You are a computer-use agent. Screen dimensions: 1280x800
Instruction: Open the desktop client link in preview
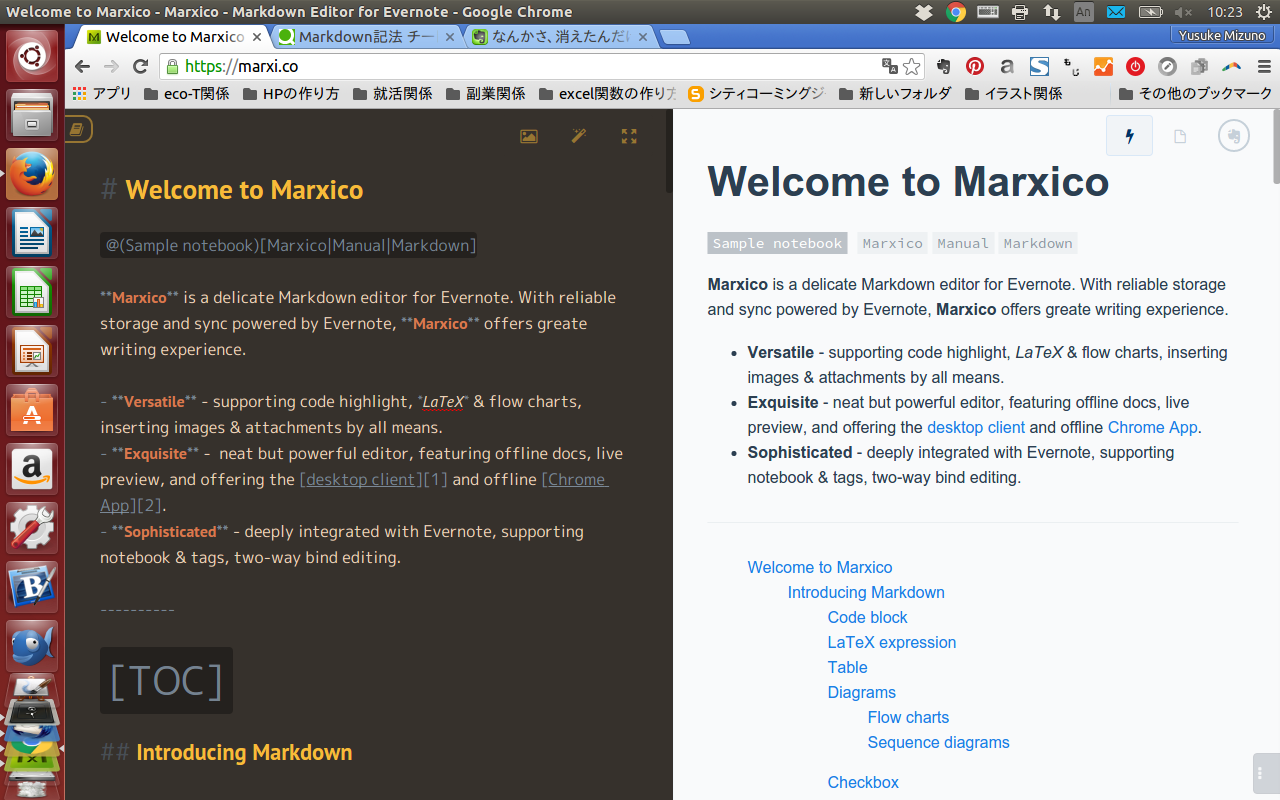point(975,427)
